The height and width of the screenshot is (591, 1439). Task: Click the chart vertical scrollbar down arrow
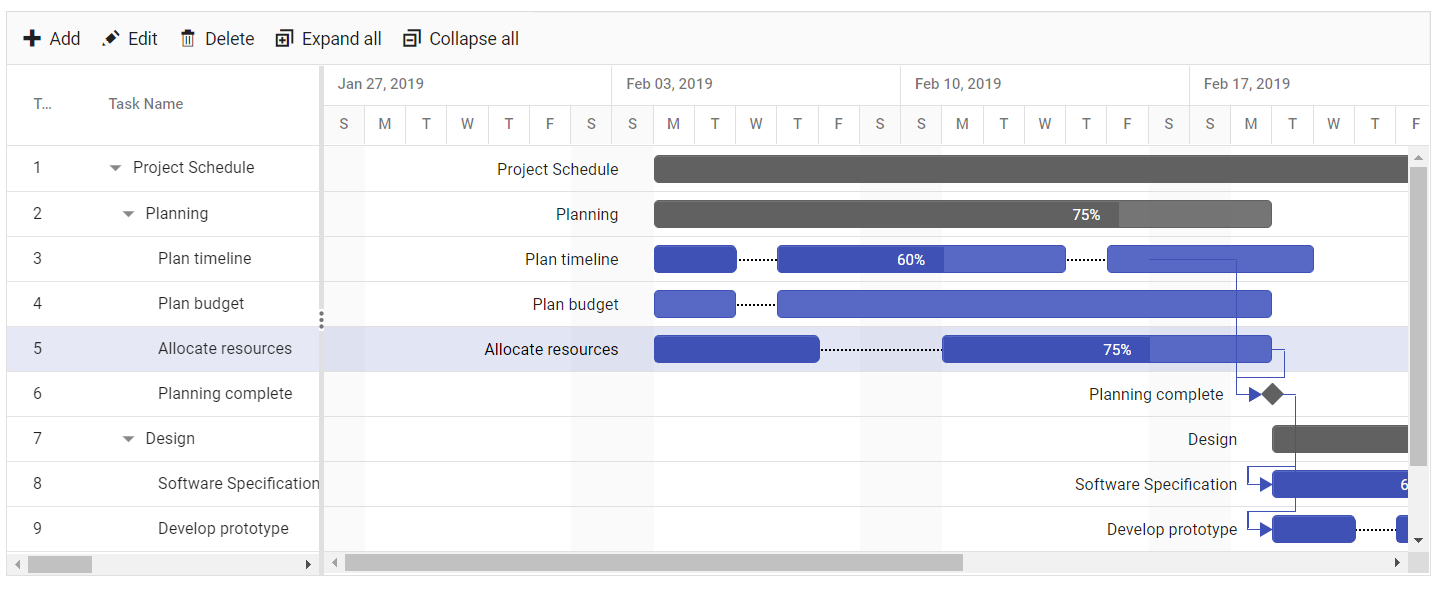(1418, 540)
